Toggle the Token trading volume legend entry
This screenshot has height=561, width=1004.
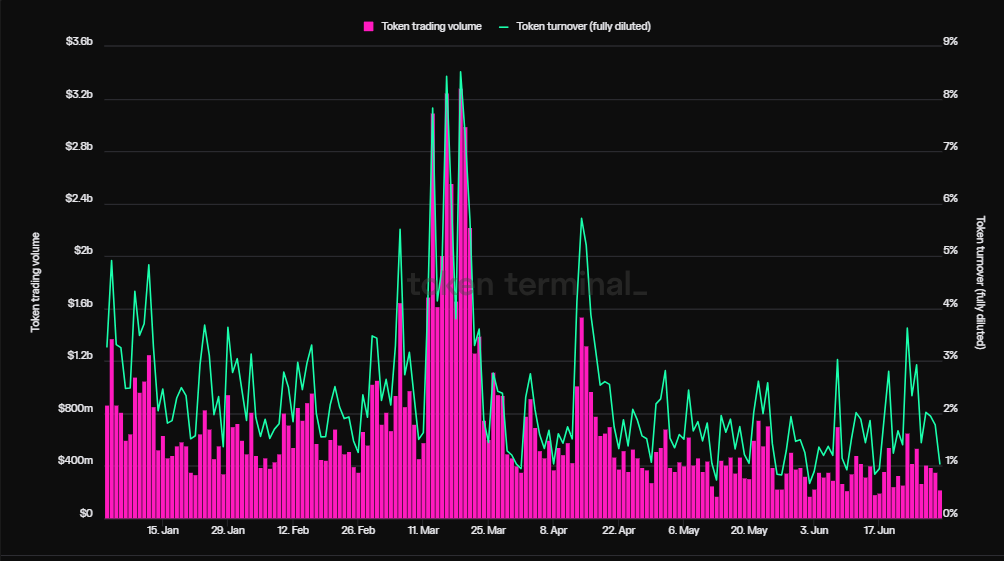[423, 26]
